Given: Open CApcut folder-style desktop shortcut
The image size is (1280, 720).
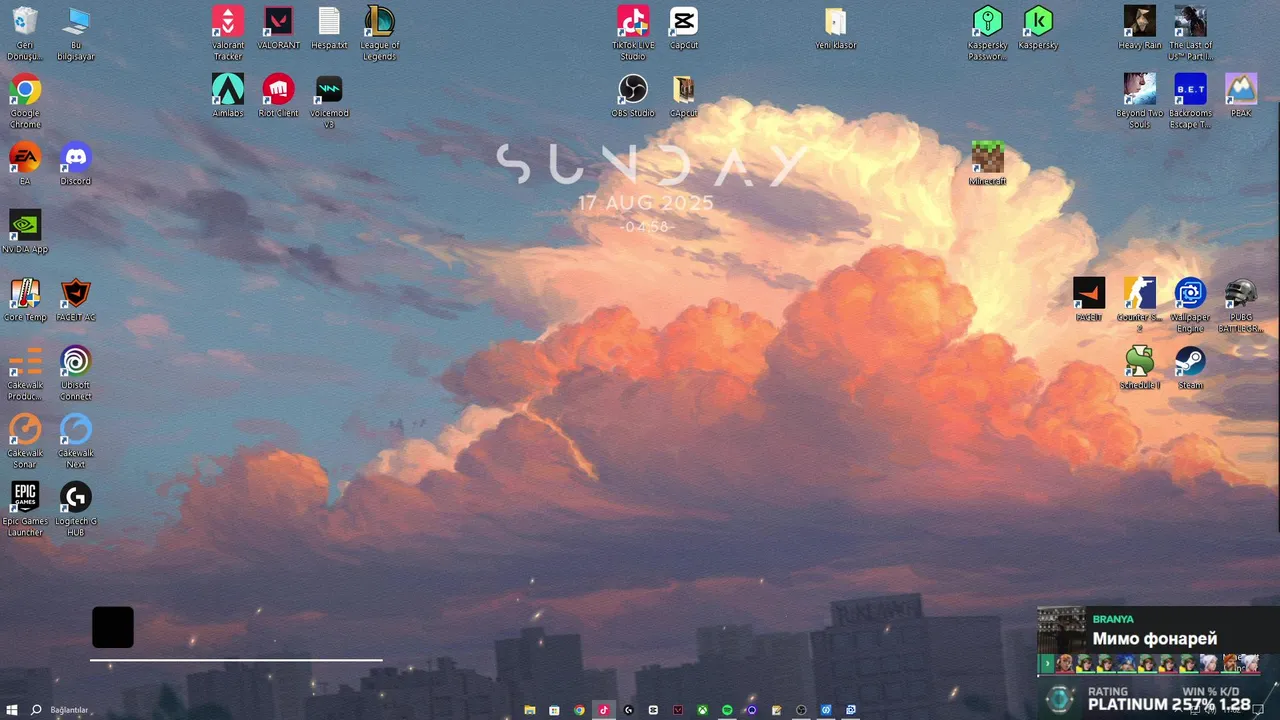Looking at the screenshot, I should coord(684,95).
